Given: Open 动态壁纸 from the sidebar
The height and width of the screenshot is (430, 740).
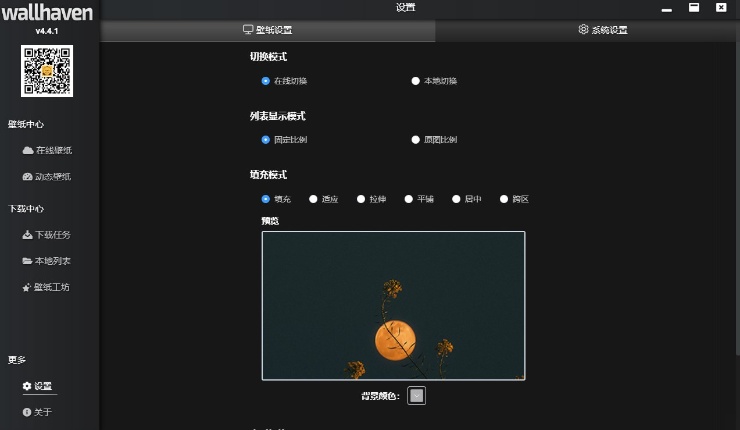Looking at the screenshot, I should [47, 177].
